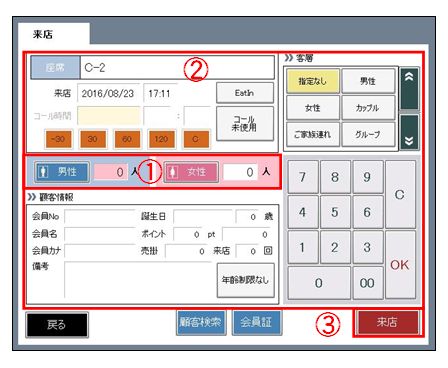Click the black 戻る back button
This screenshot has height=368, width=448.
[57, 325]
